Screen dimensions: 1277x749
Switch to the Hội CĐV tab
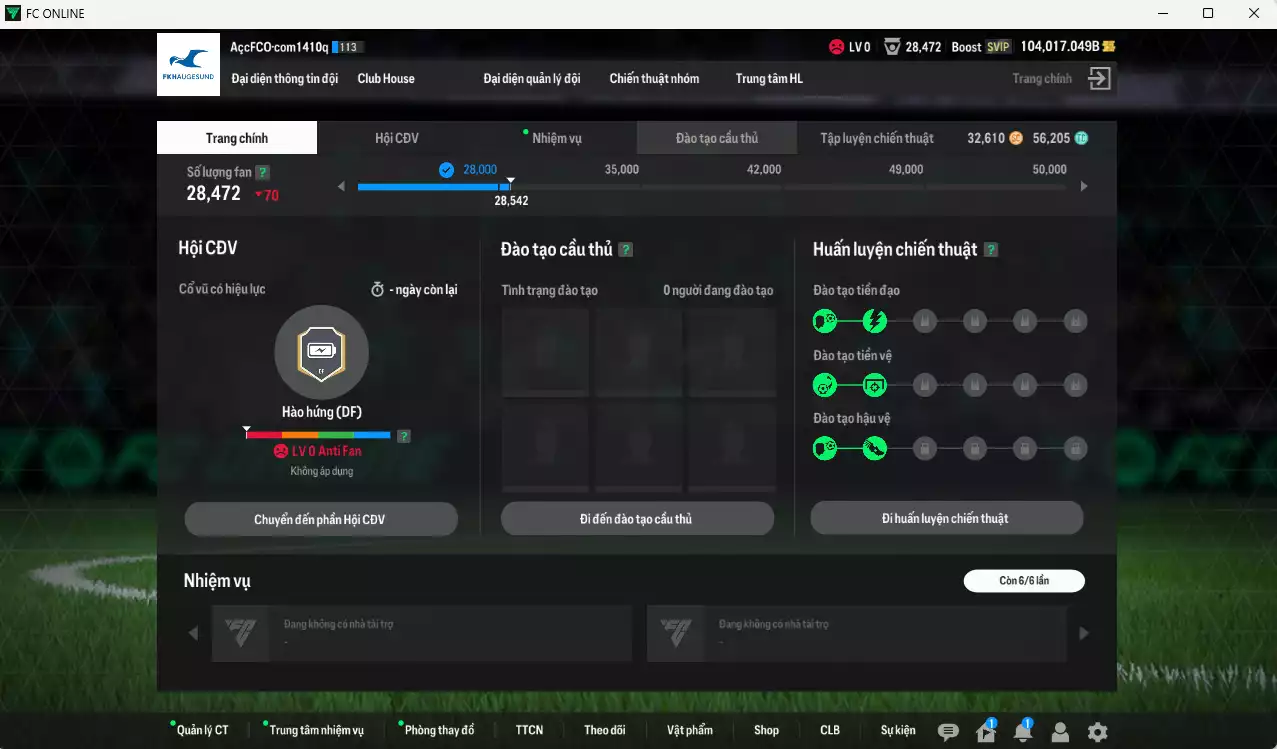[397, 138]
